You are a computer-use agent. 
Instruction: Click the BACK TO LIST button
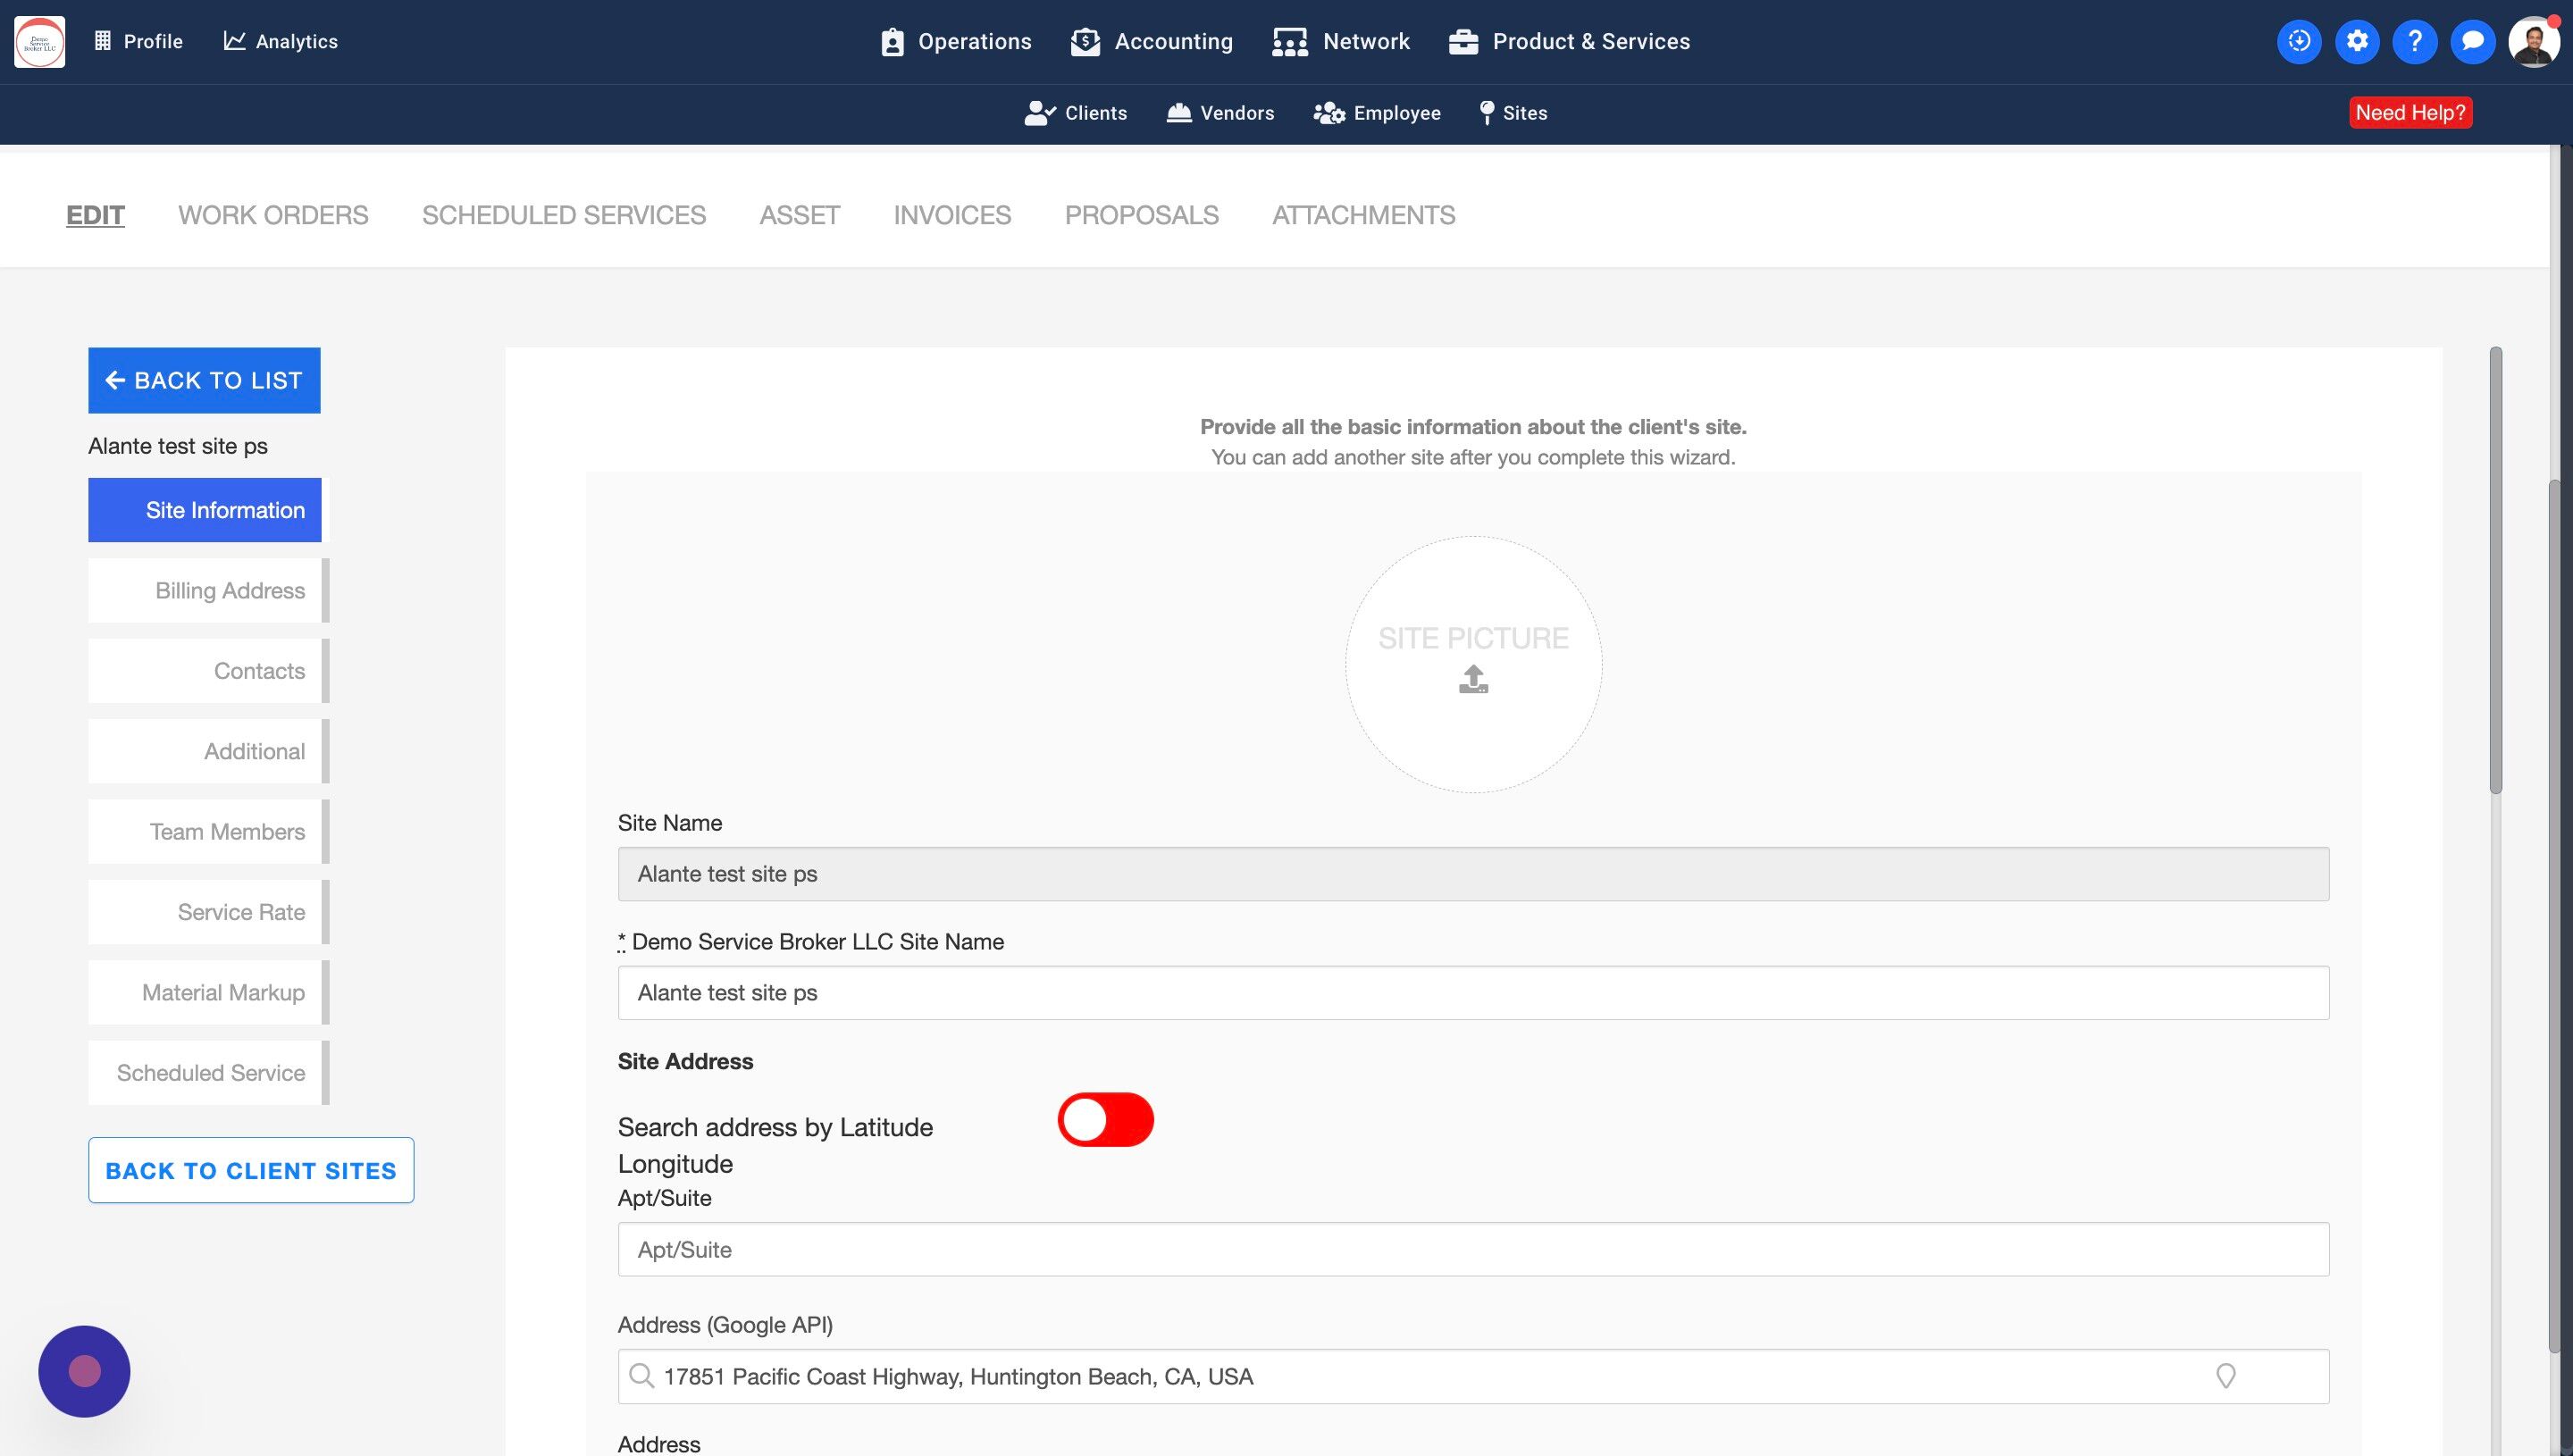(x=204, y=380)
